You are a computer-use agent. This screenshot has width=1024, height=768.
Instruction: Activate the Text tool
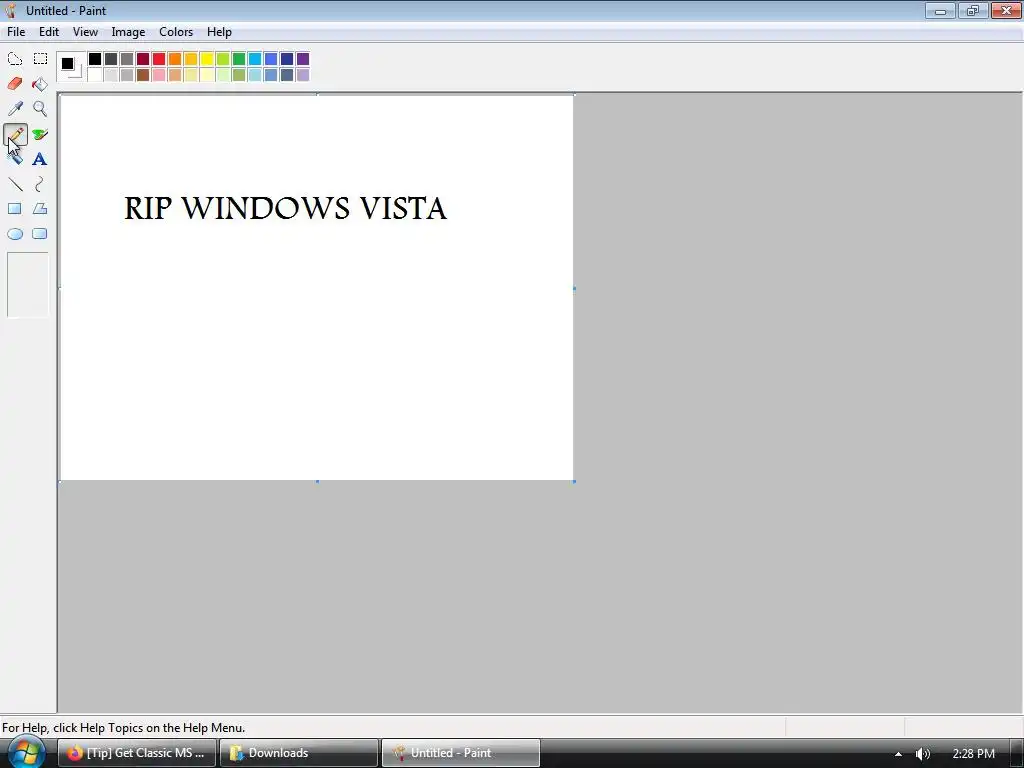point(40,159)
